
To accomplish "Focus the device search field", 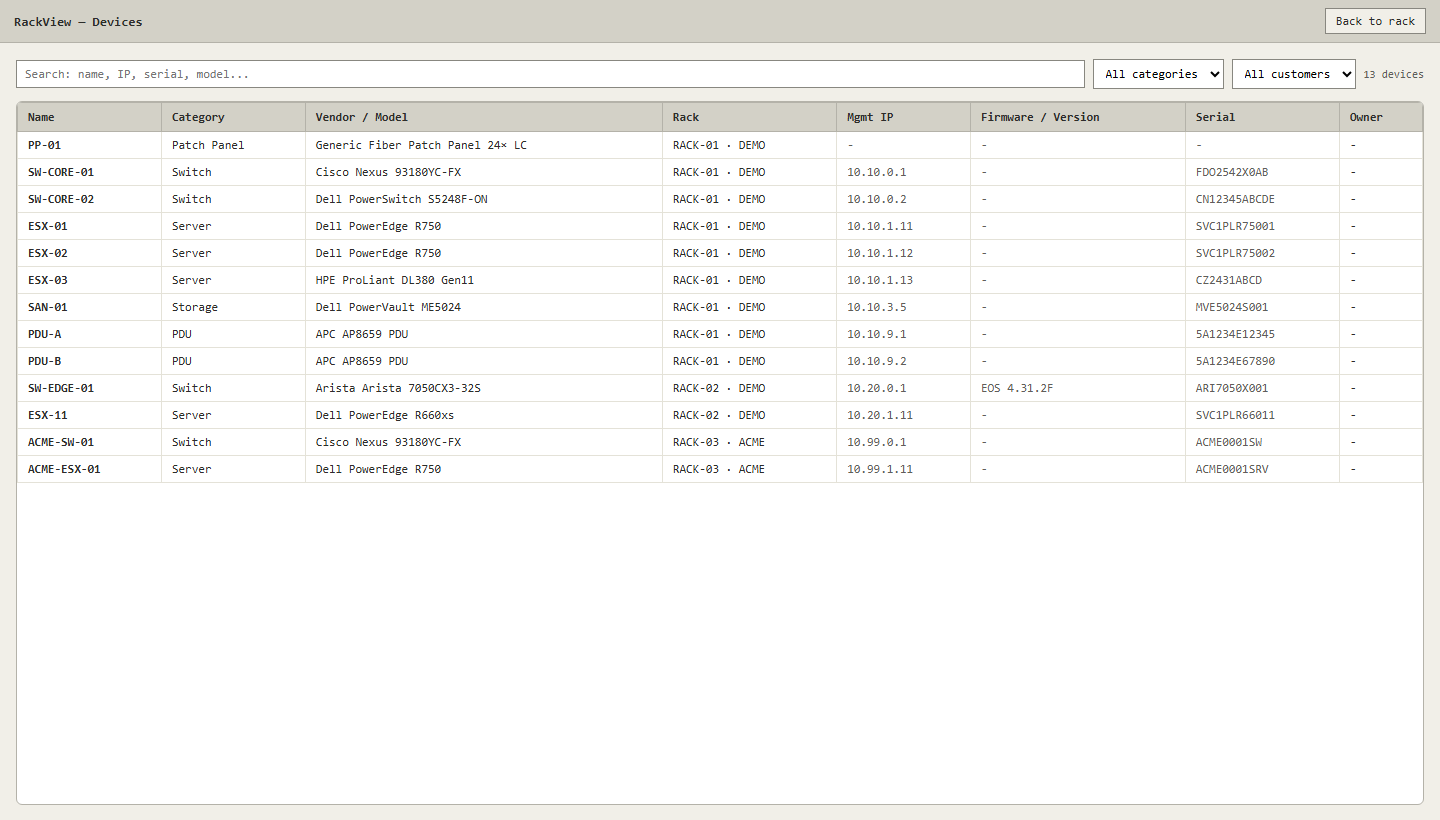I will (550, 74).
